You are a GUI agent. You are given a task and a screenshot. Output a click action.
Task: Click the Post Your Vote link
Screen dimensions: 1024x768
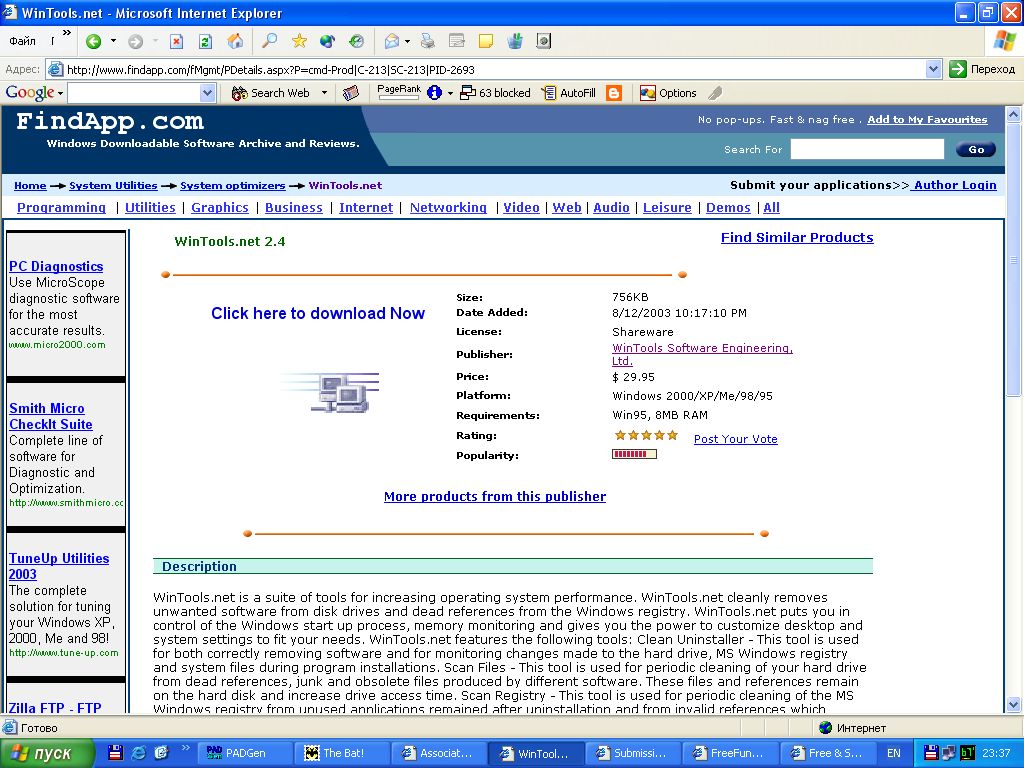[x=736, y=439]
